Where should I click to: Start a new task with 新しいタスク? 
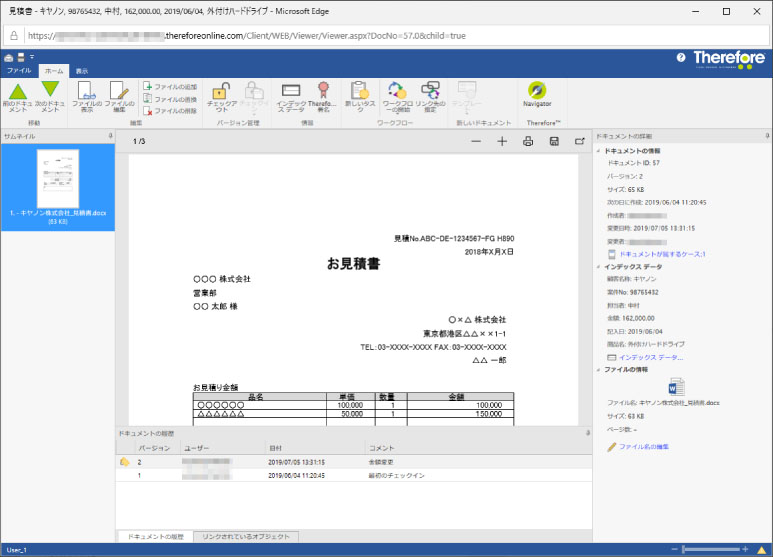click(x=359, y=96)
